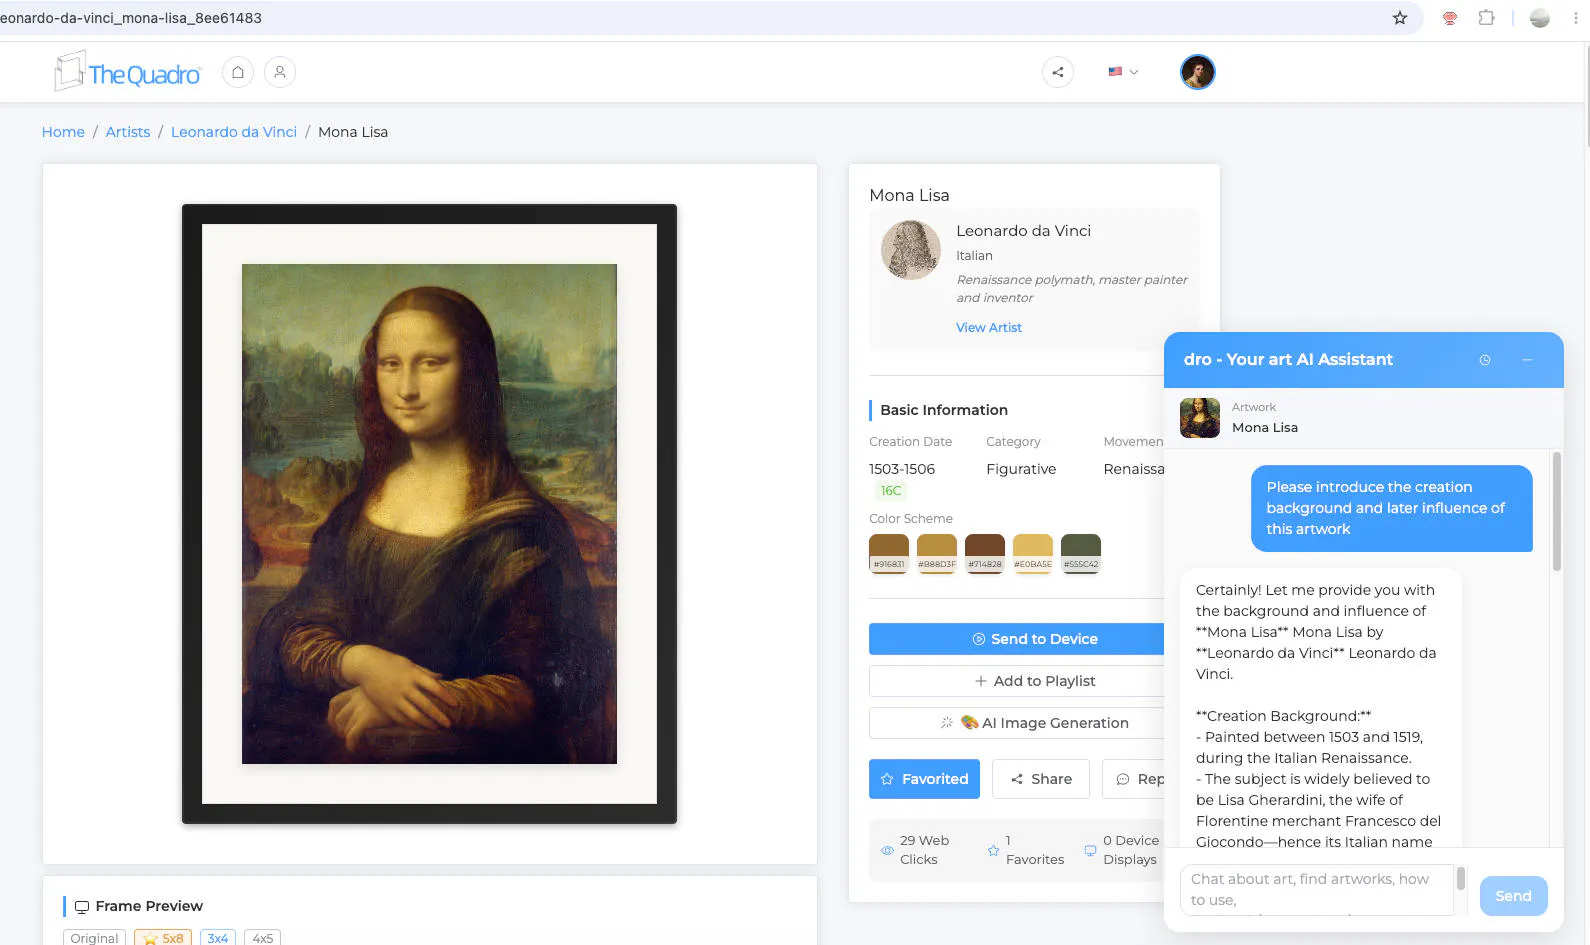
Task: Open Leonardo da Vinci breadcrumb link
Action: click(234, 132)
